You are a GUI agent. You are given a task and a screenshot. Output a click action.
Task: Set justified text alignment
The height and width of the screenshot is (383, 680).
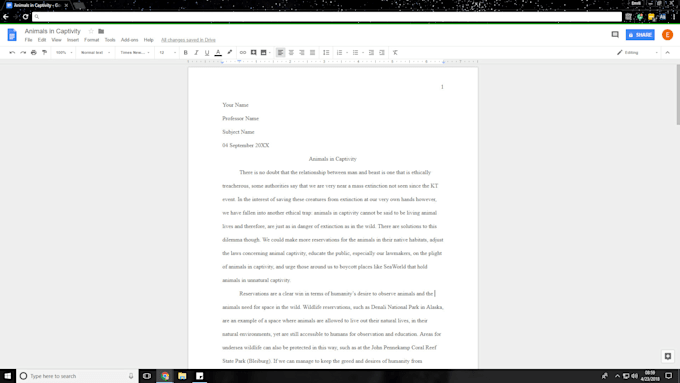[312, 52]
